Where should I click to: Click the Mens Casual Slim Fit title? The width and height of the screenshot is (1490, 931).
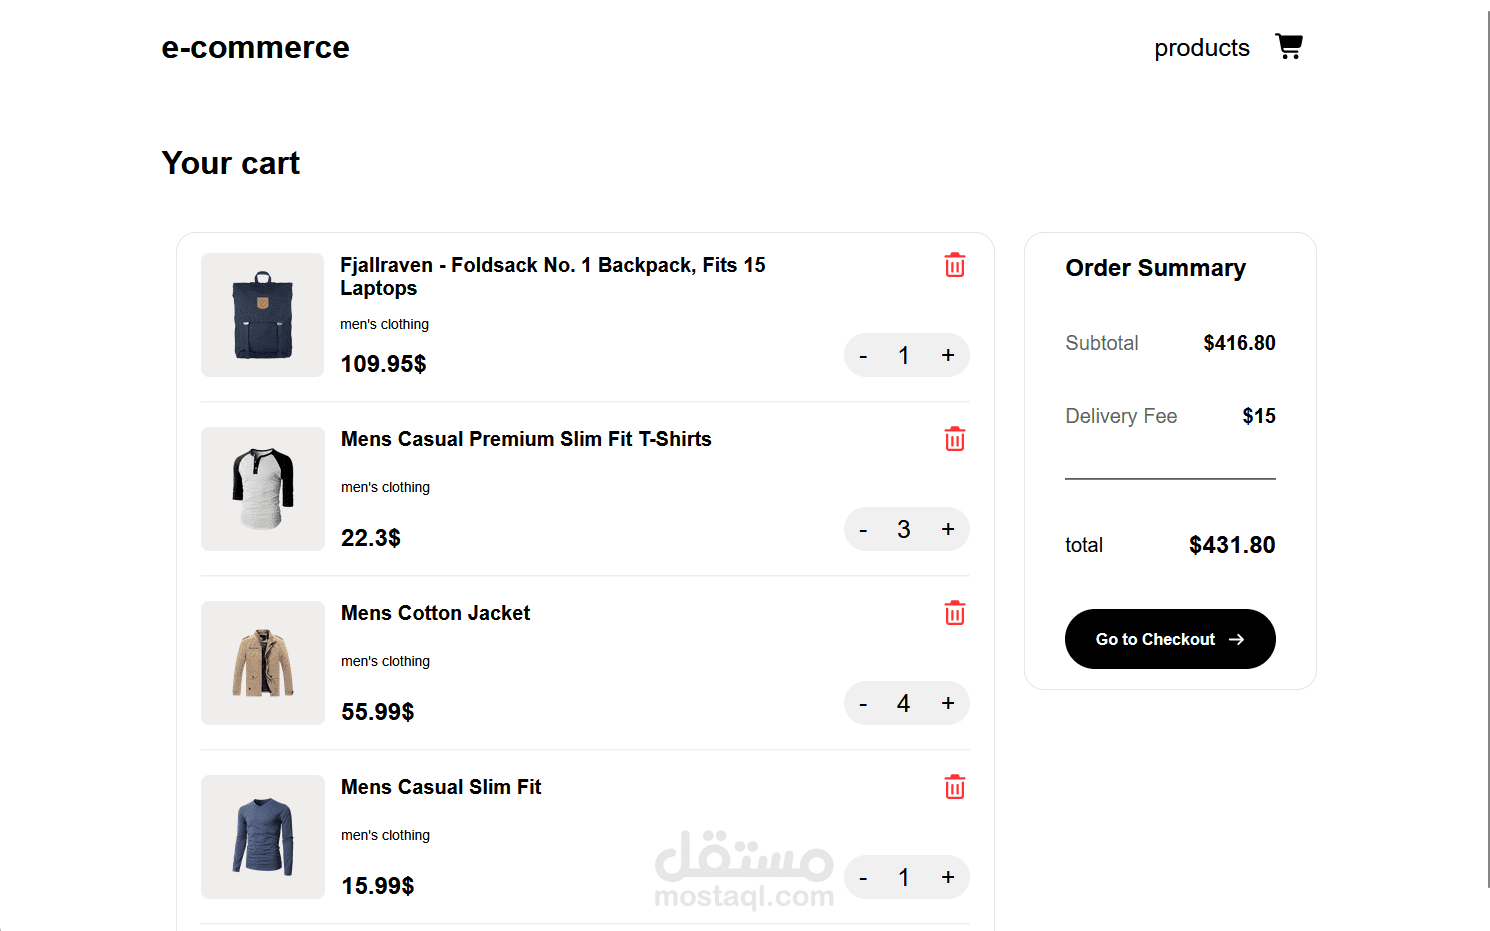pyautogui.click(x=441, y=787)
